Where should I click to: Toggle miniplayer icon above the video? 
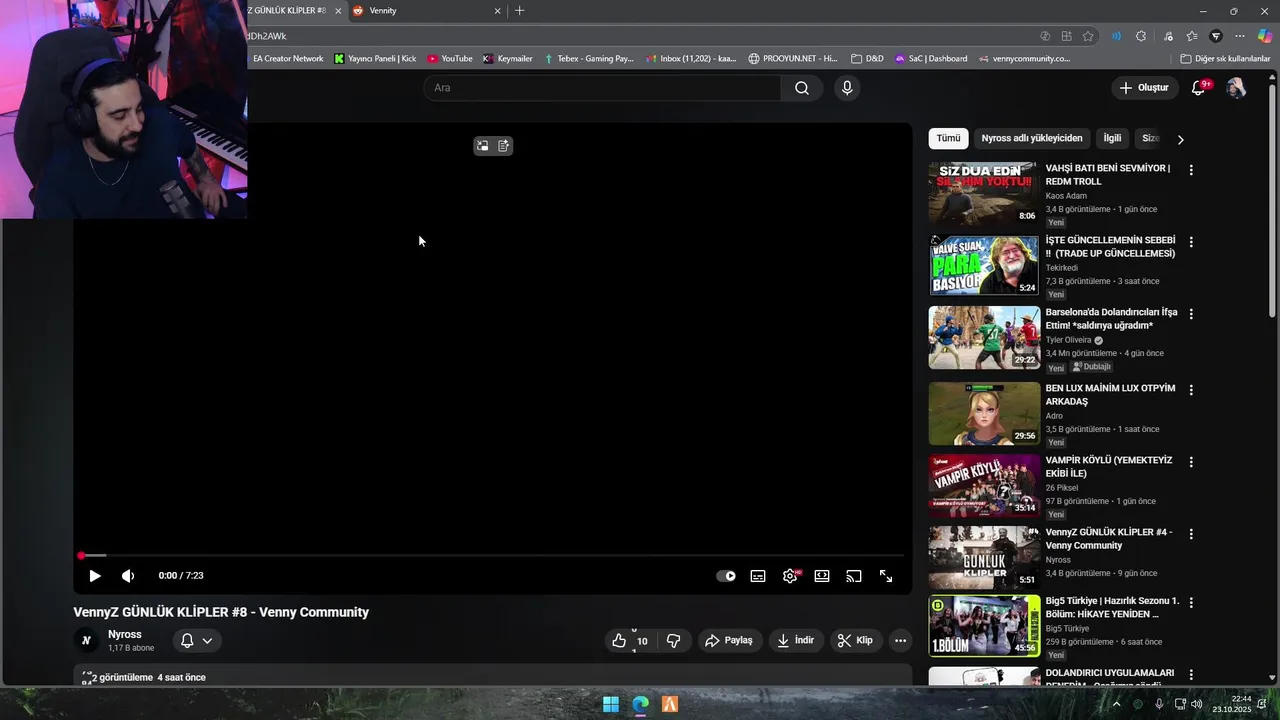[x=482, y=146]
